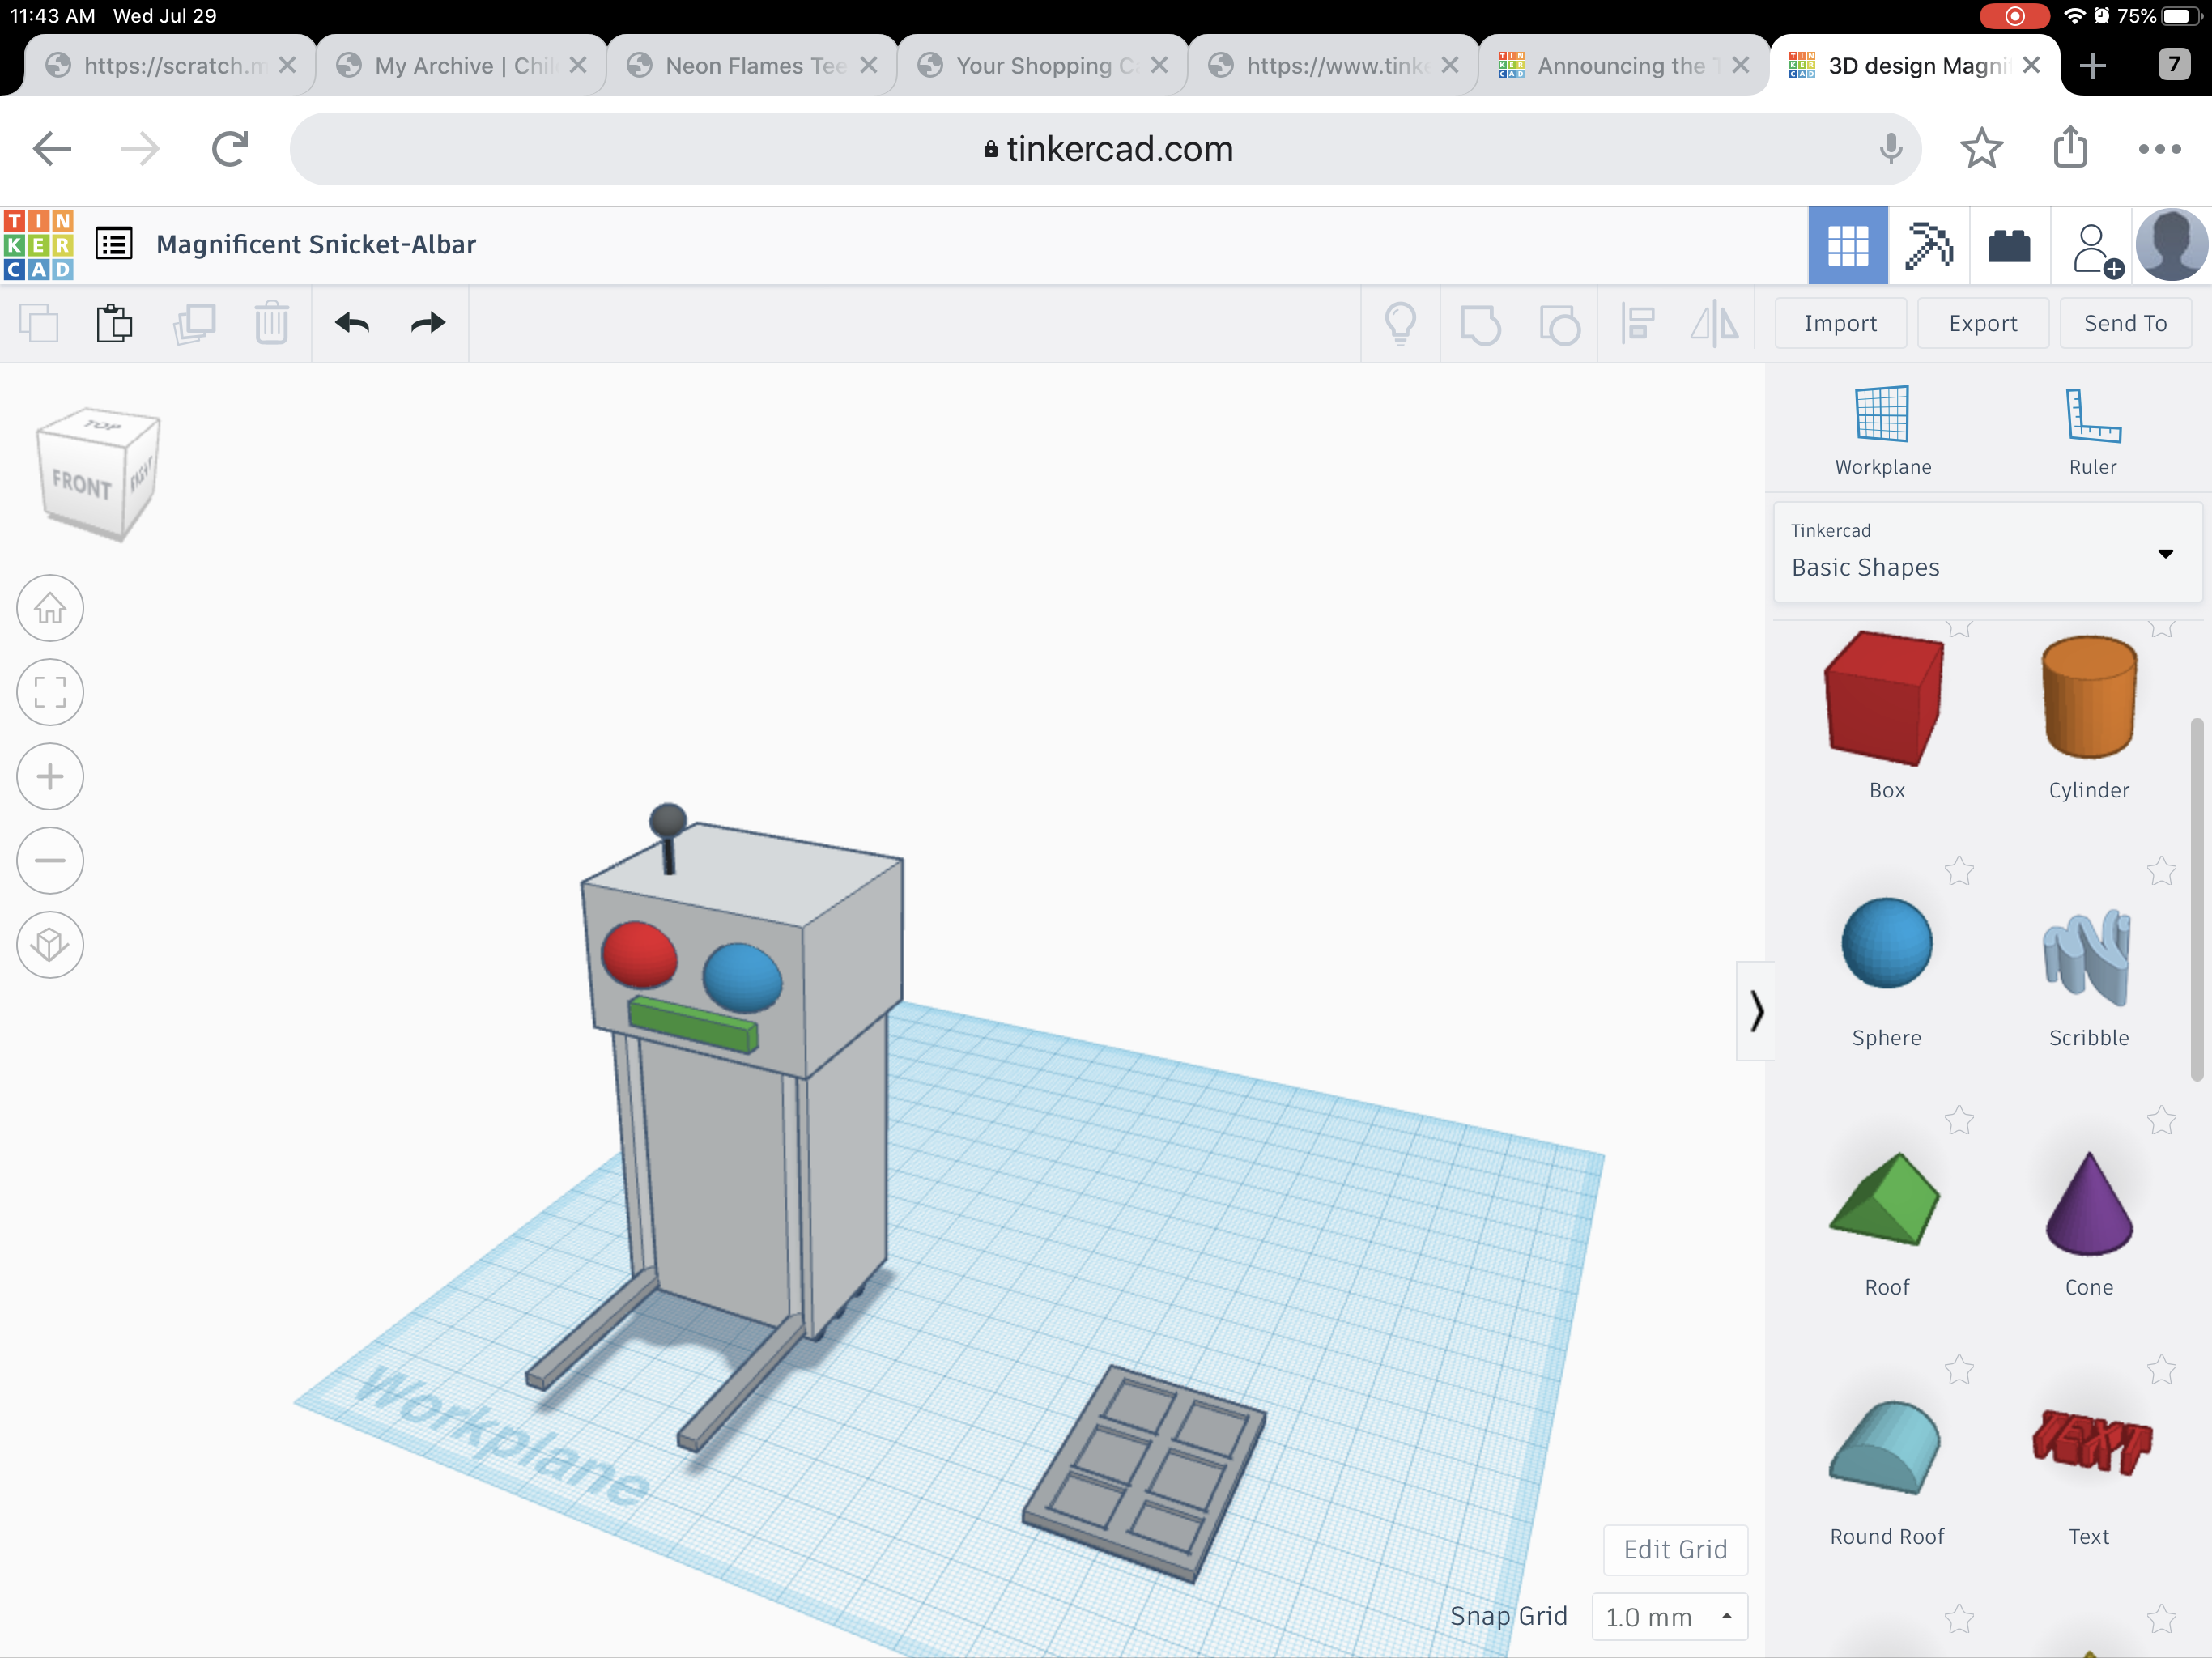Favorite the Roof shape star
The width and height of the screenshot is (2212, 1658).
click(1958, 1120)
